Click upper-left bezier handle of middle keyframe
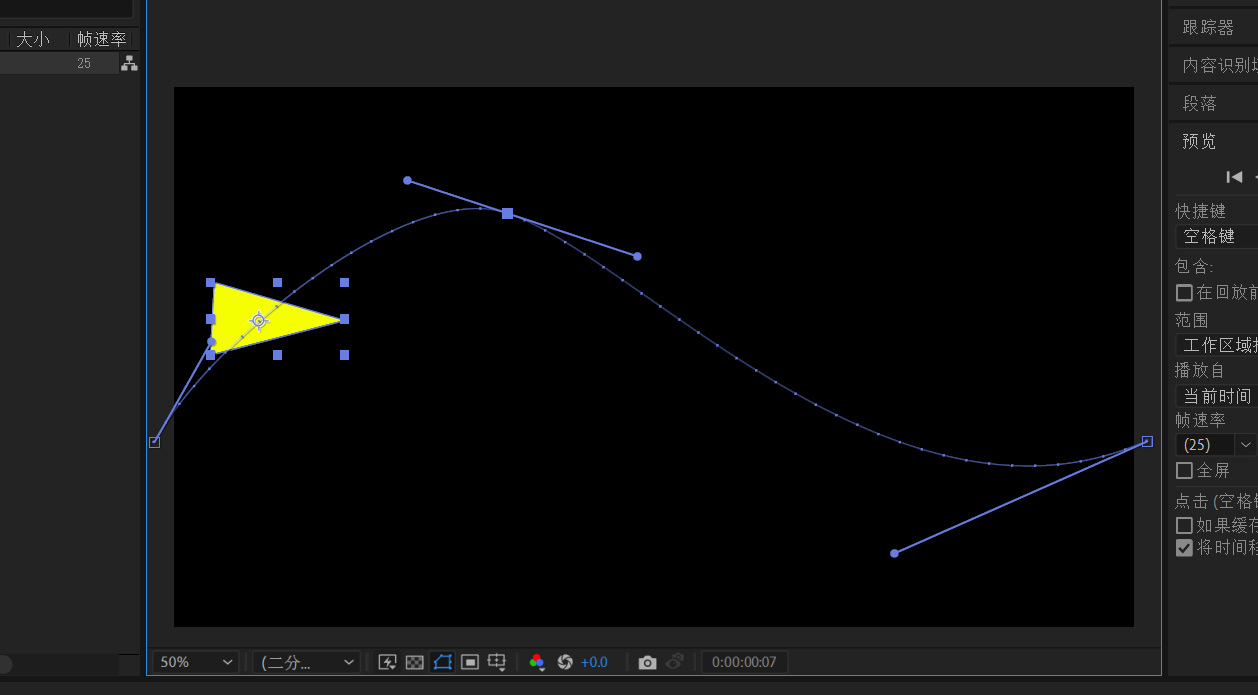This screenshot has height=695, width=1258. tap(407, 180)
